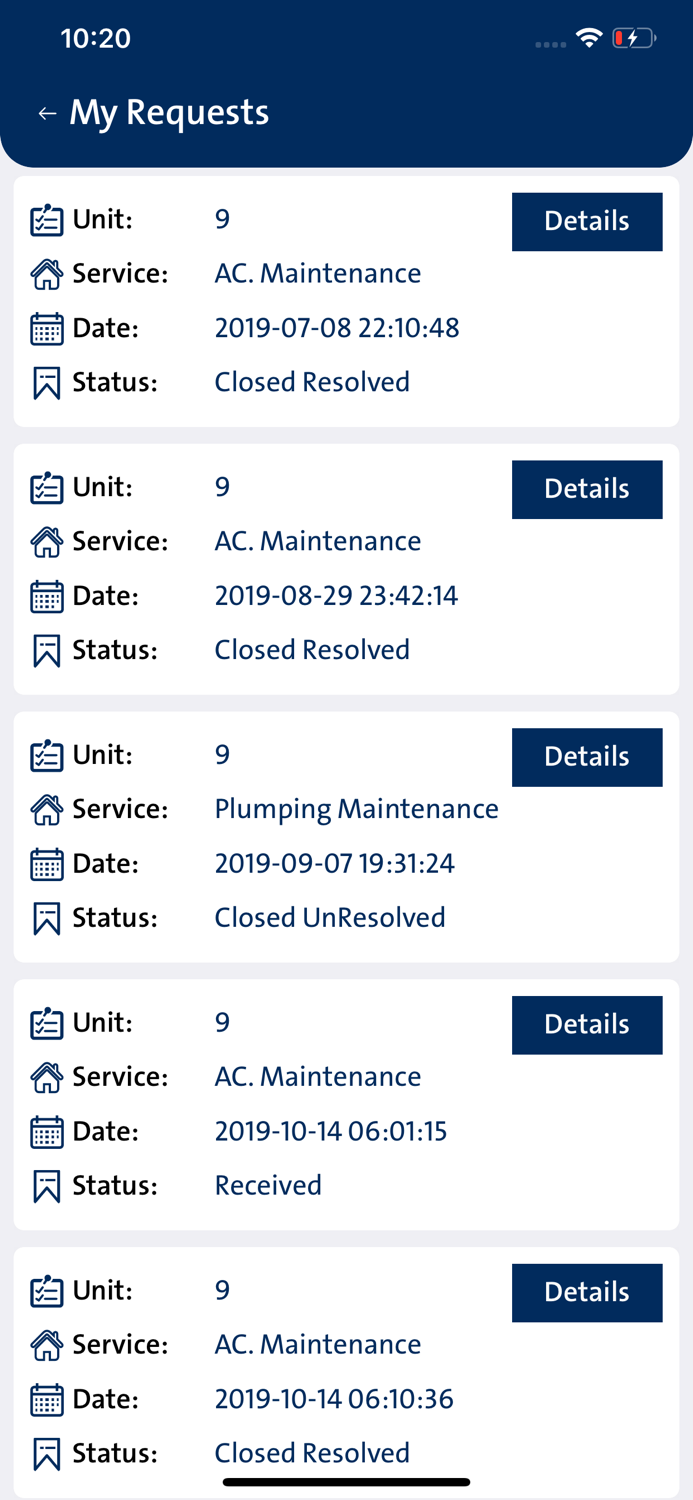Open Details for the Plumping Maintenance request
Screen dimensions: 693x1500
tap(587, 757)
